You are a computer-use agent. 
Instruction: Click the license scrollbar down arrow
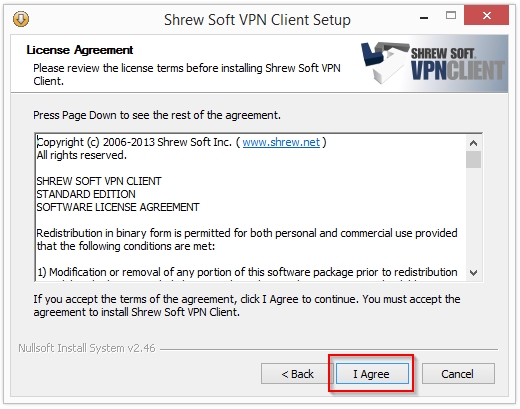pyautogui.click(x=473, y=273)
